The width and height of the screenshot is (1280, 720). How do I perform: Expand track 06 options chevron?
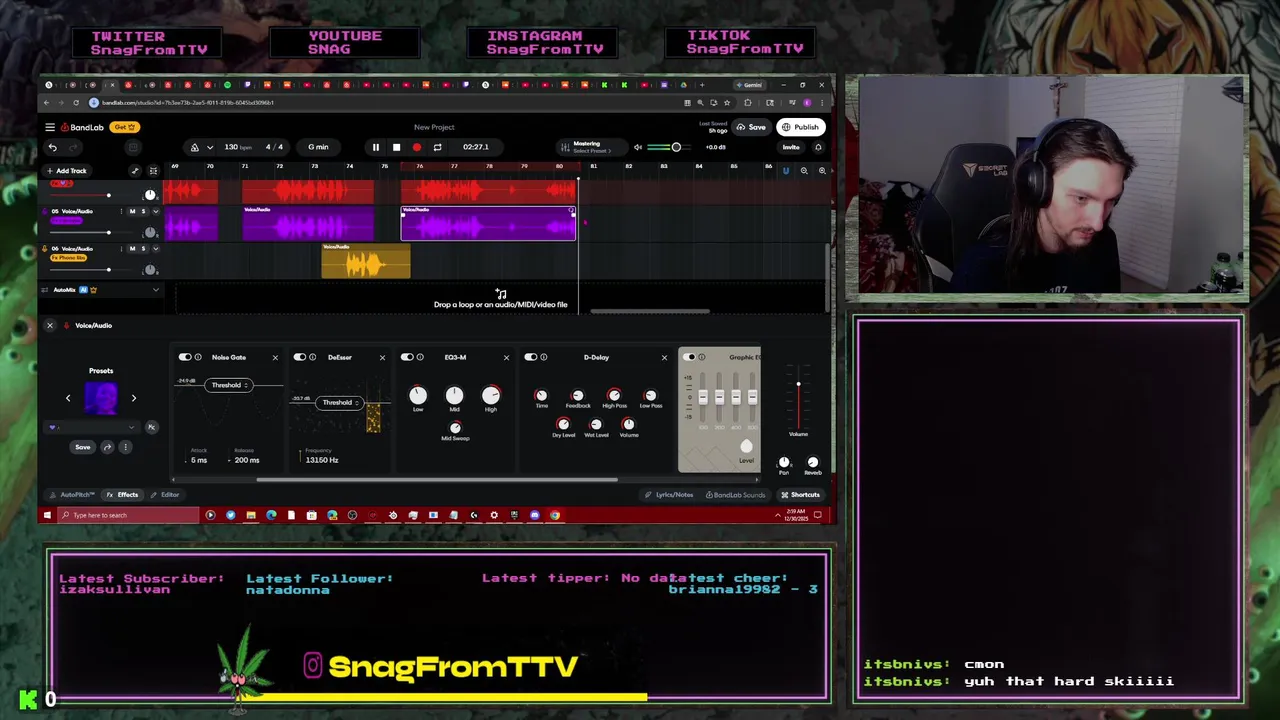[155, 248]
